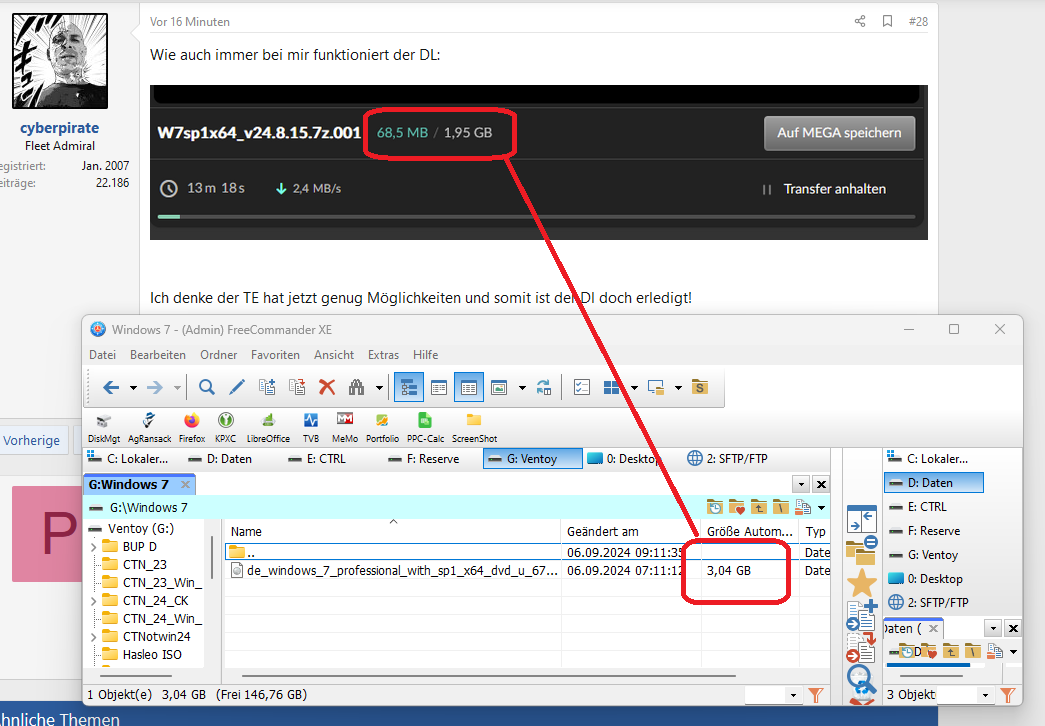This screenshot has height=726, width=1045.
Task: Click the Back arrow in FreeCommander toolbar
Action: click(111, 387)
